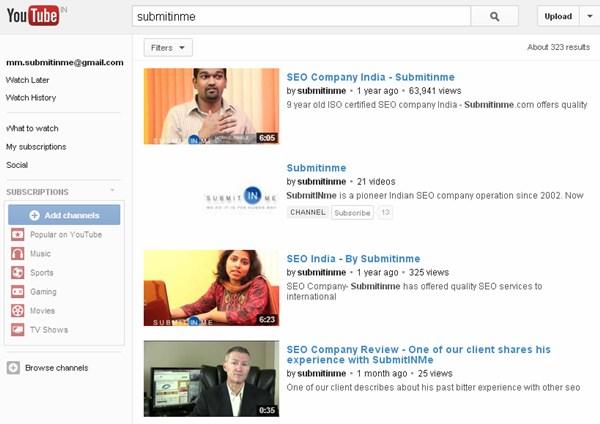Click uploader submitinme under 25 views video
Image resolution: width=600 pixels, height=424 pixels.
tap(321, 373)
